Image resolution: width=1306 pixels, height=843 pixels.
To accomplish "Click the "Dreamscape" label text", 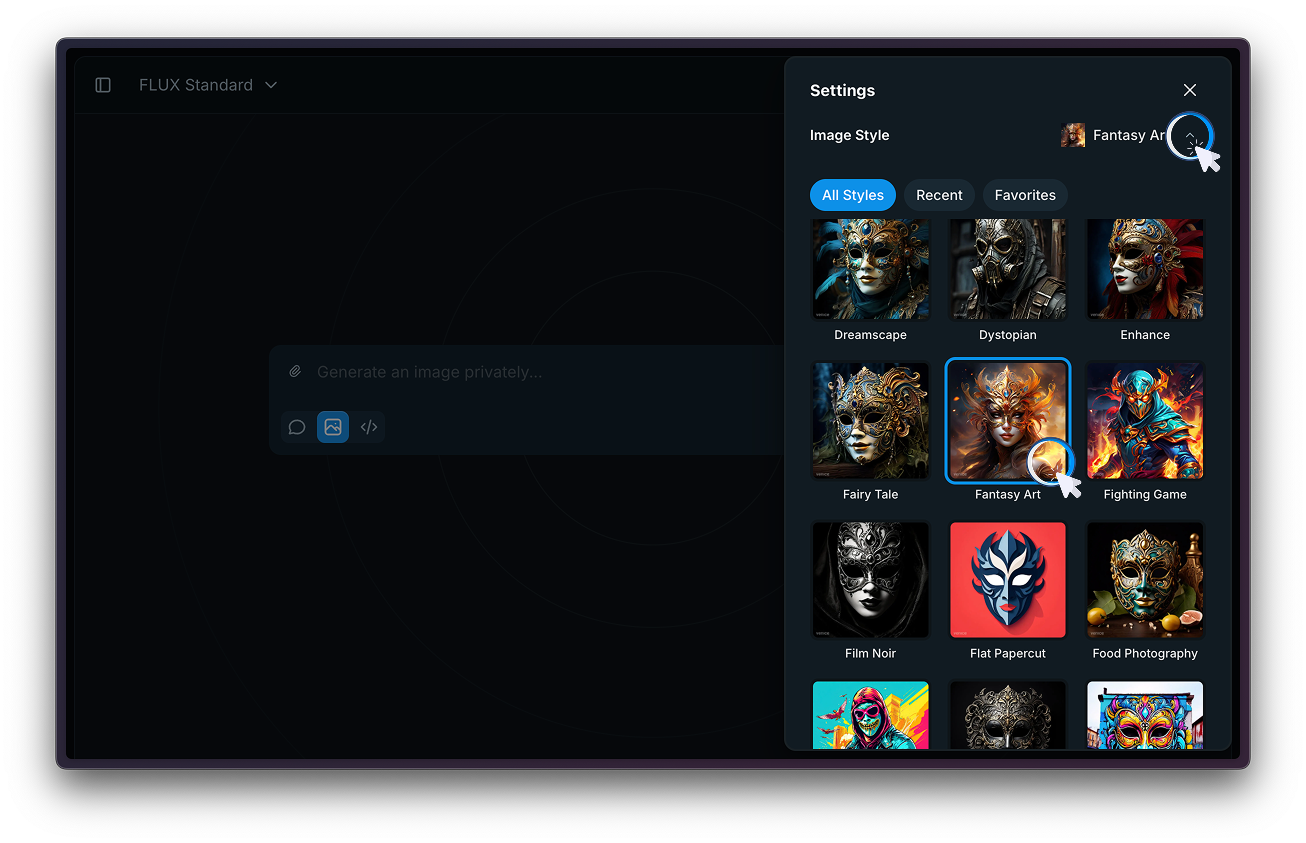I will point(871,335).
